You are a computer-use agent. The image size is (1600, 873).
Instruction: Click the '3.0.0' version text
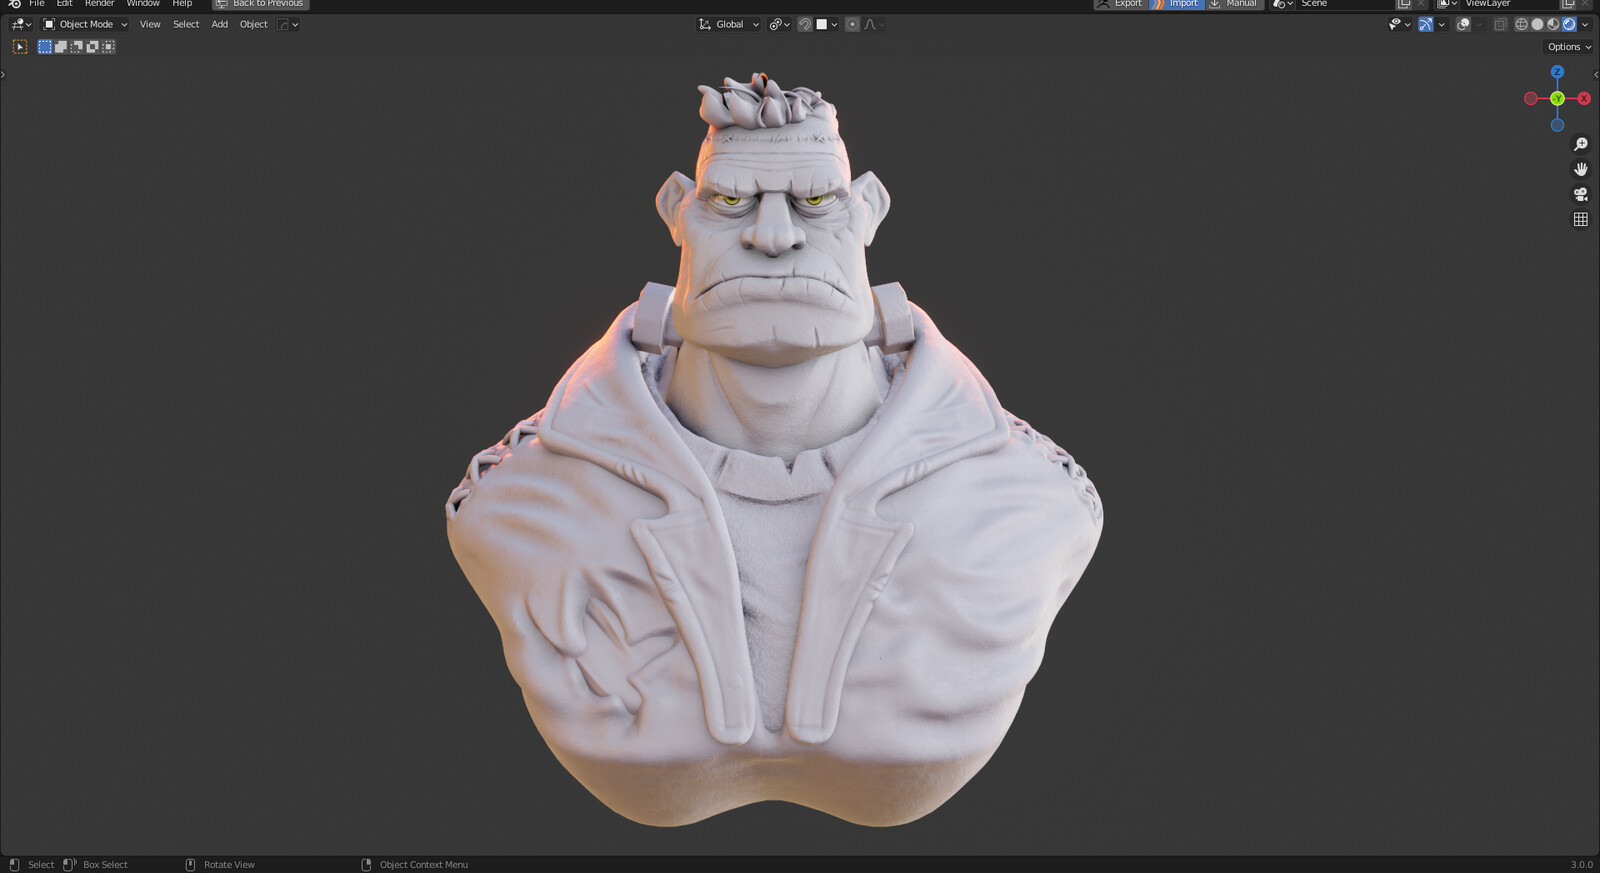[1581, 864]
